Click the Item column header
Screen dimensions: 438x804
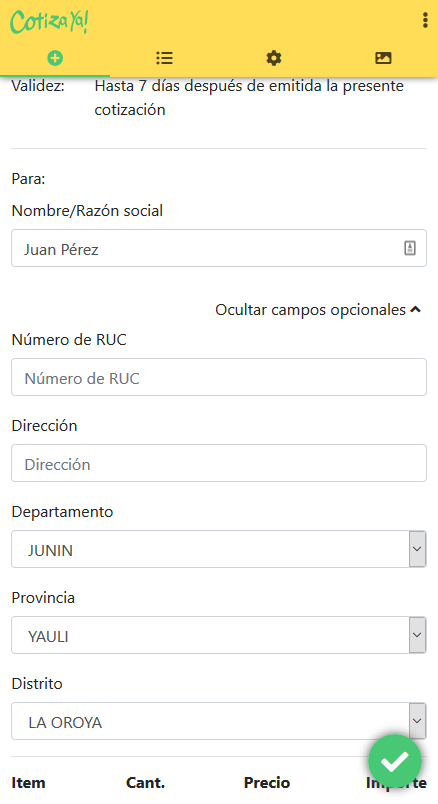28,782
